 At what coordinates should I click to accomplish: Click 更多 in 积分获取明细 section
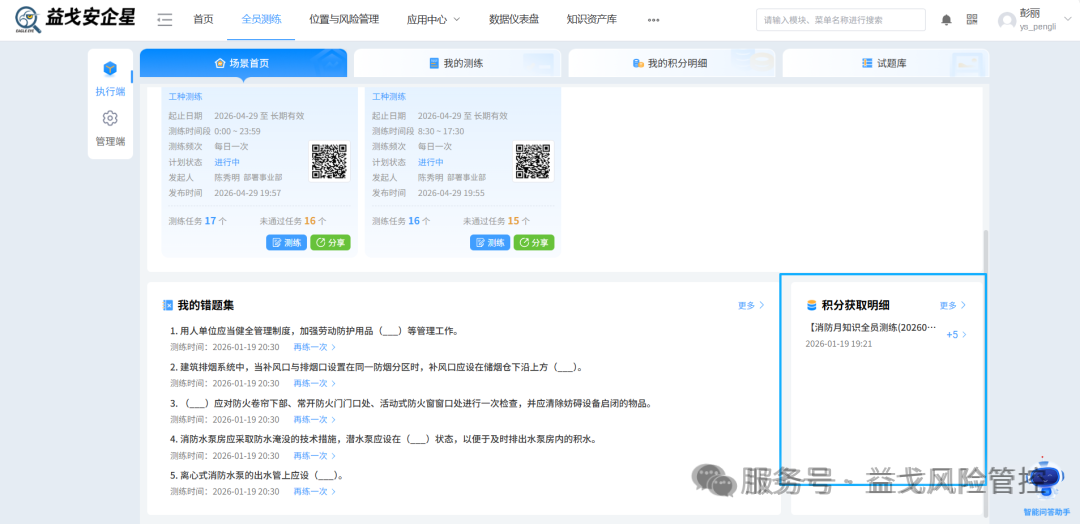pos(953,305)
